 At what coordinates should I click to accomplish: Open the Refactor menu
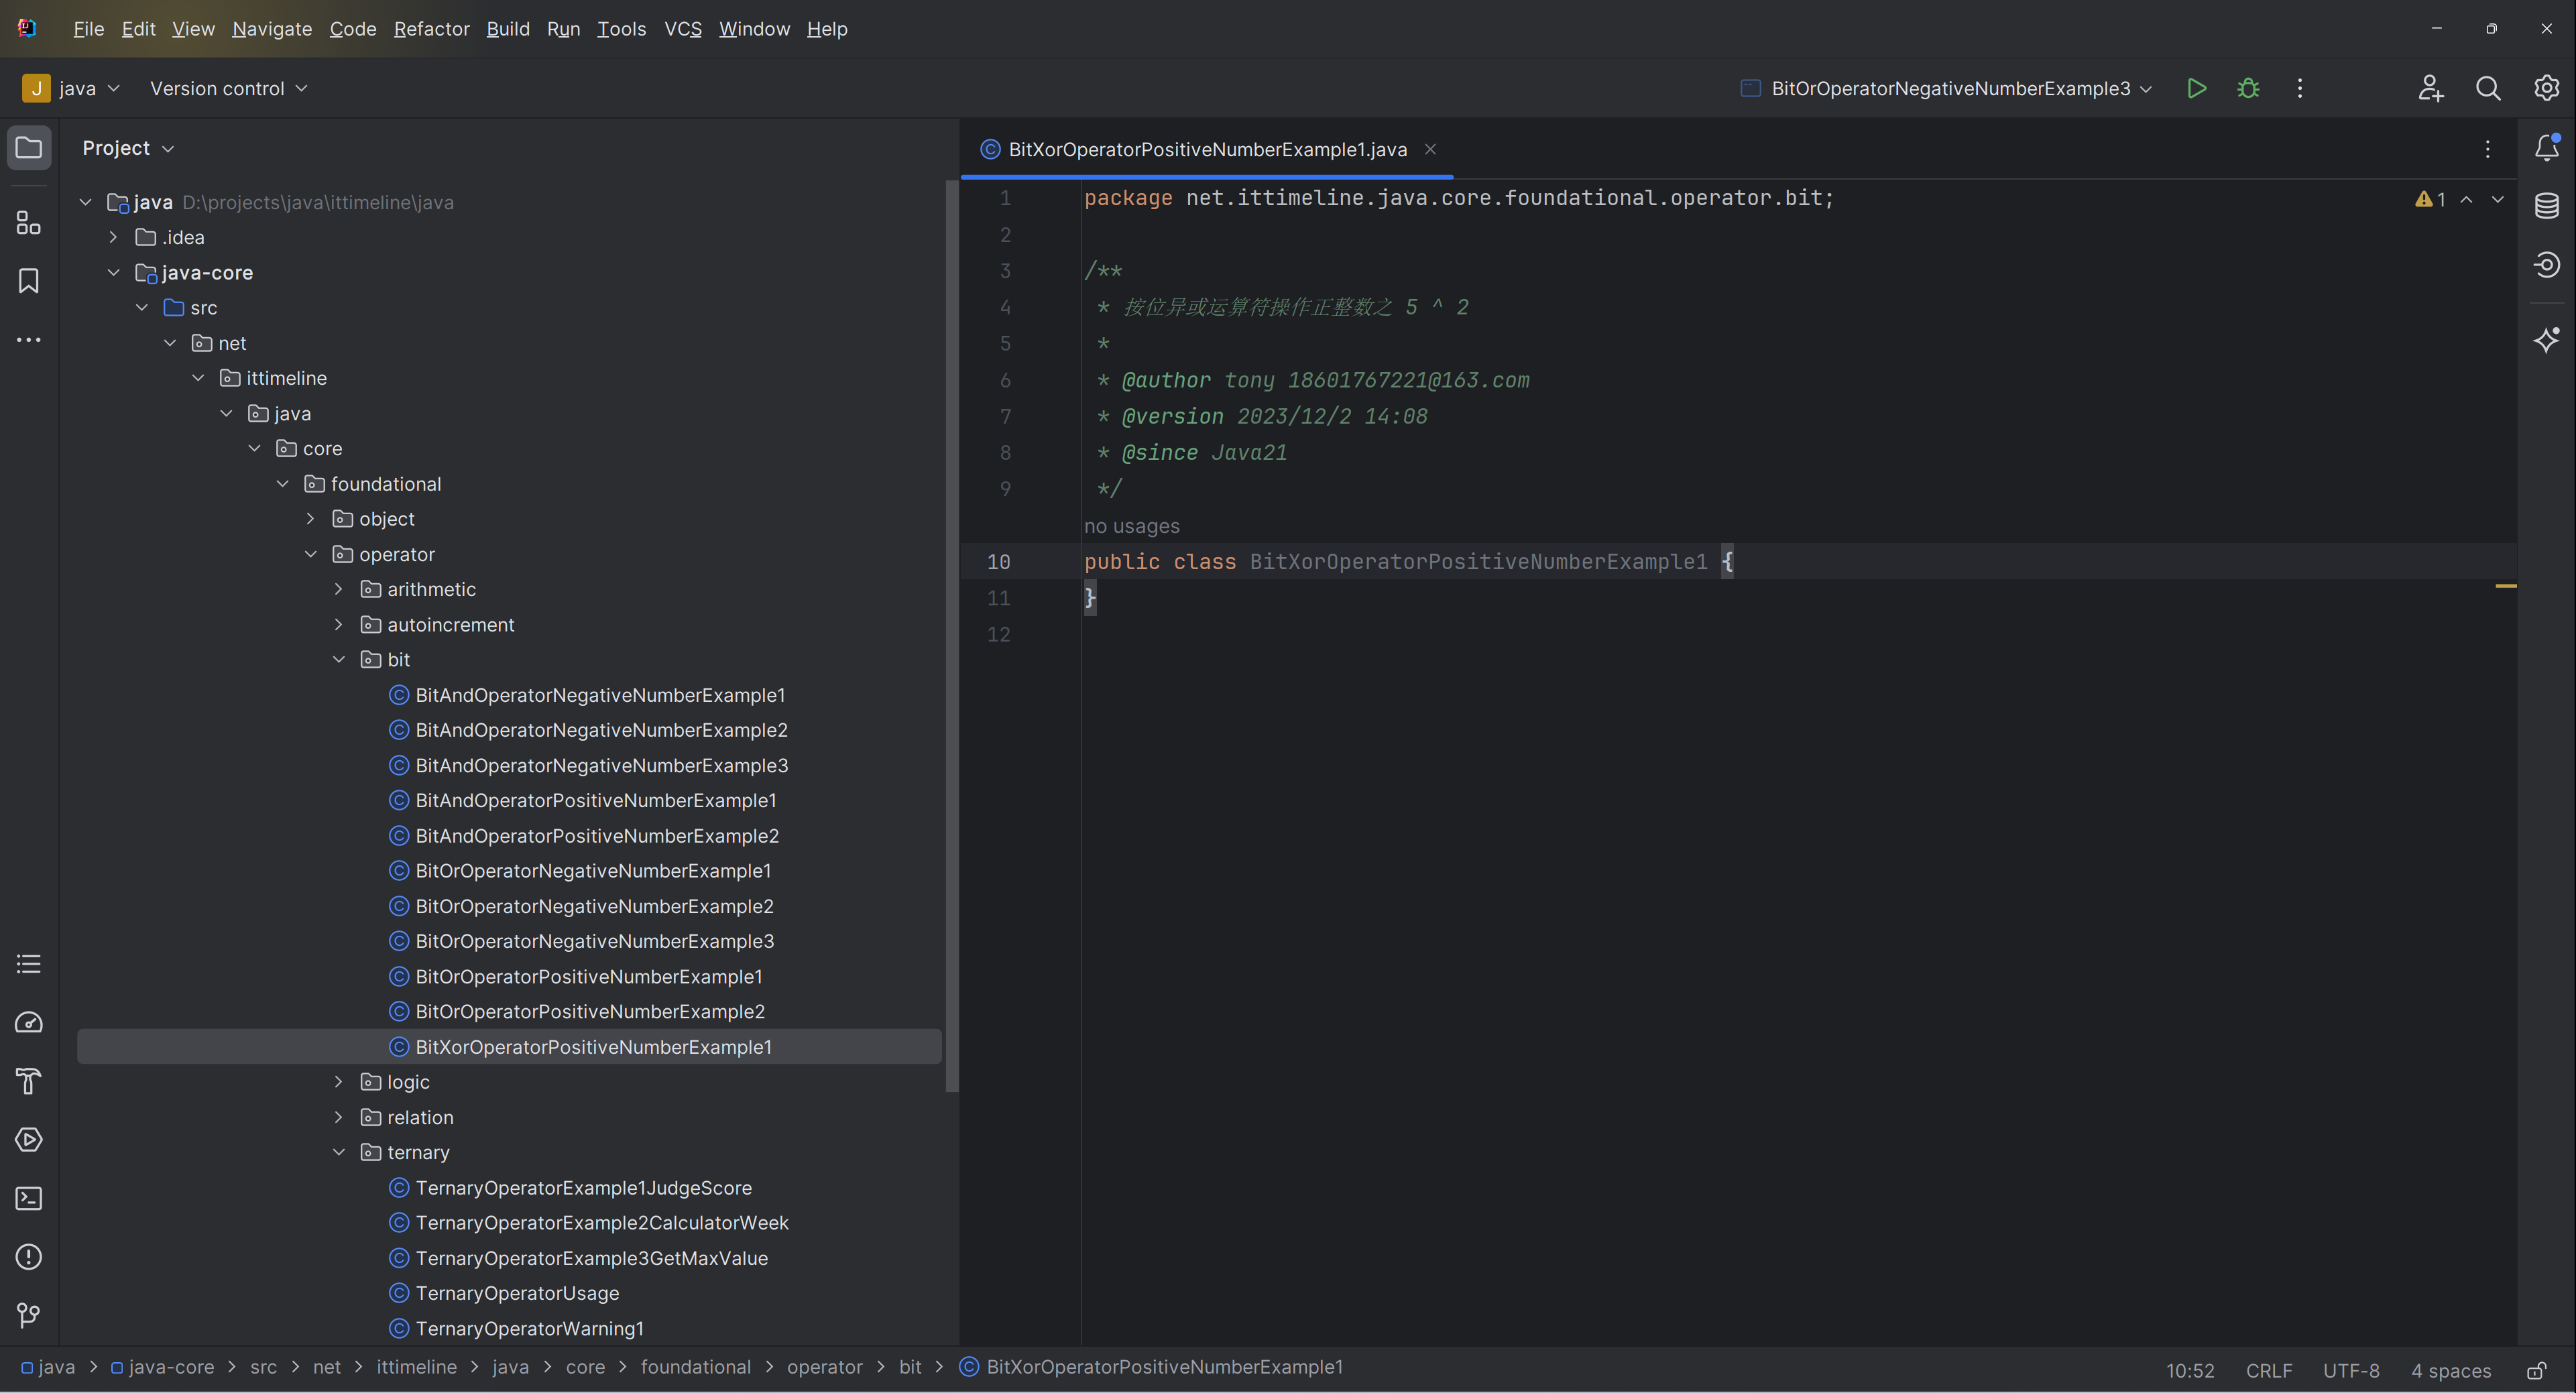pyautogui.click(x=431, y=29)
